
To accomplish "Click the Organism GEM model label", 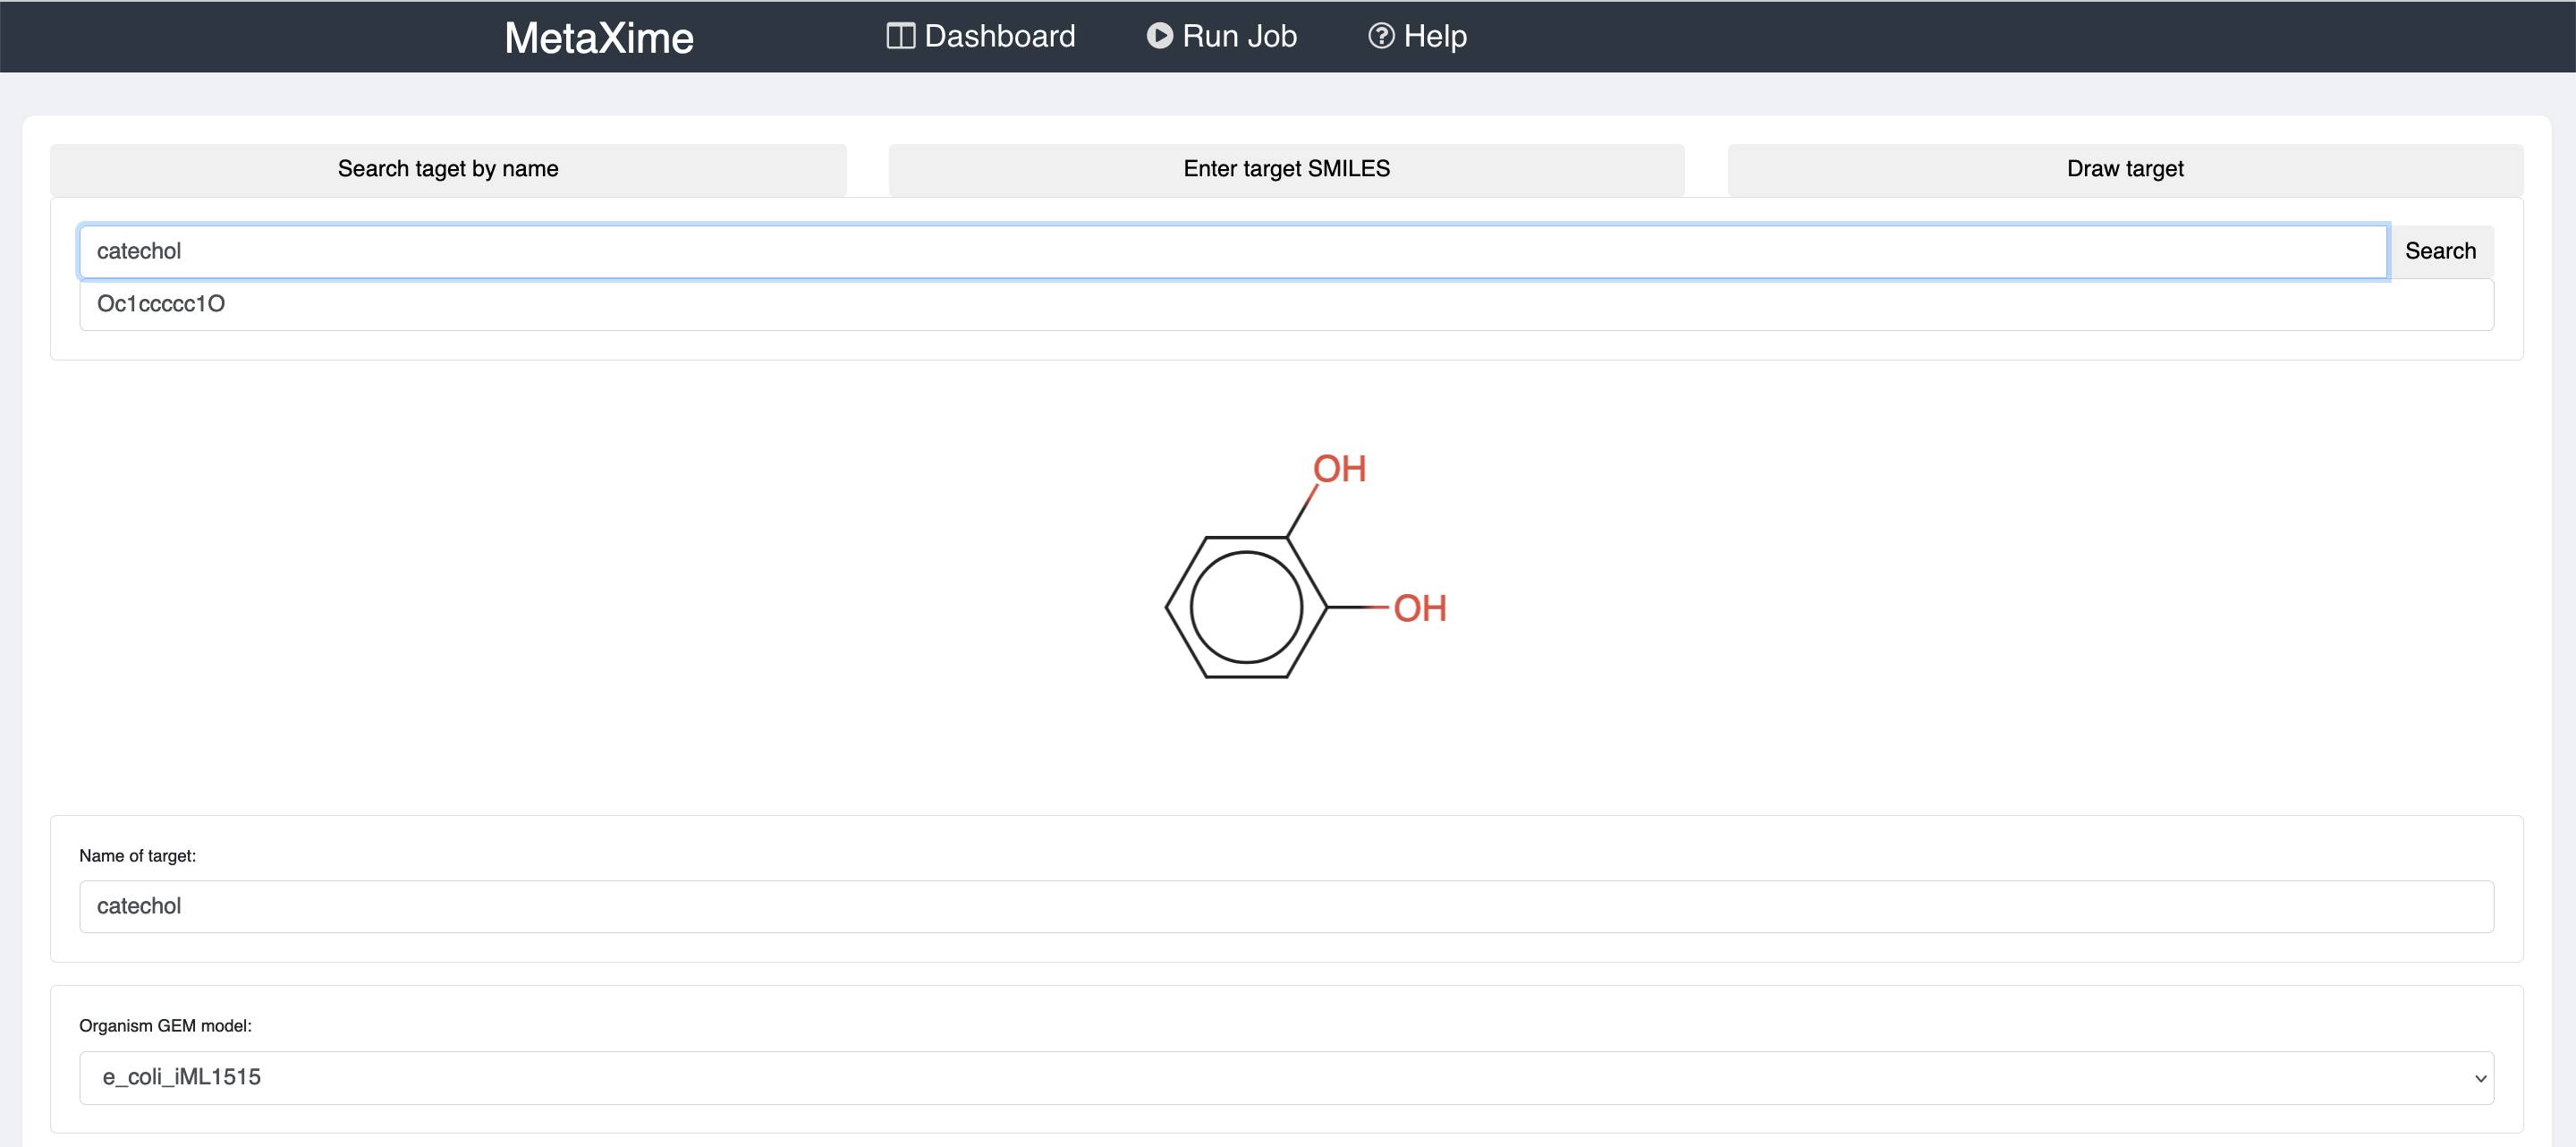I will [165, 1026].
